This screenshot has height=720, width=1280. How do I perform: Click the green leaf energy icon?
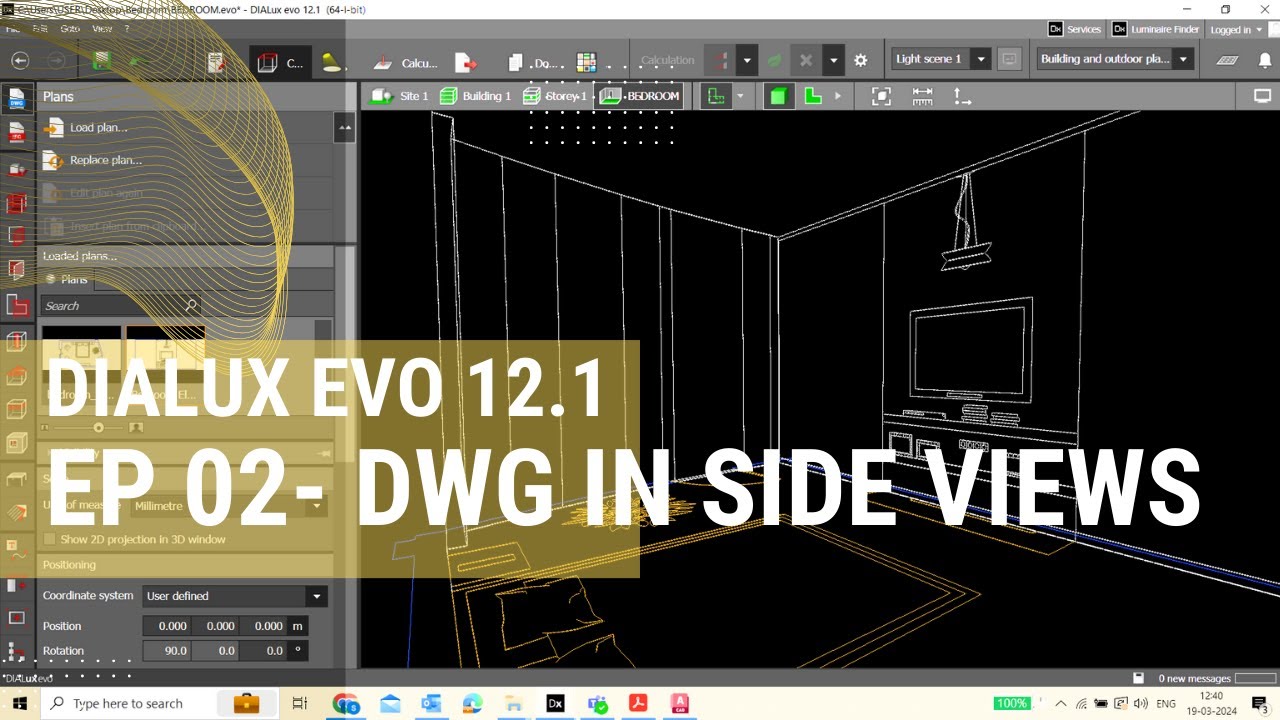(x=774, y=61)
